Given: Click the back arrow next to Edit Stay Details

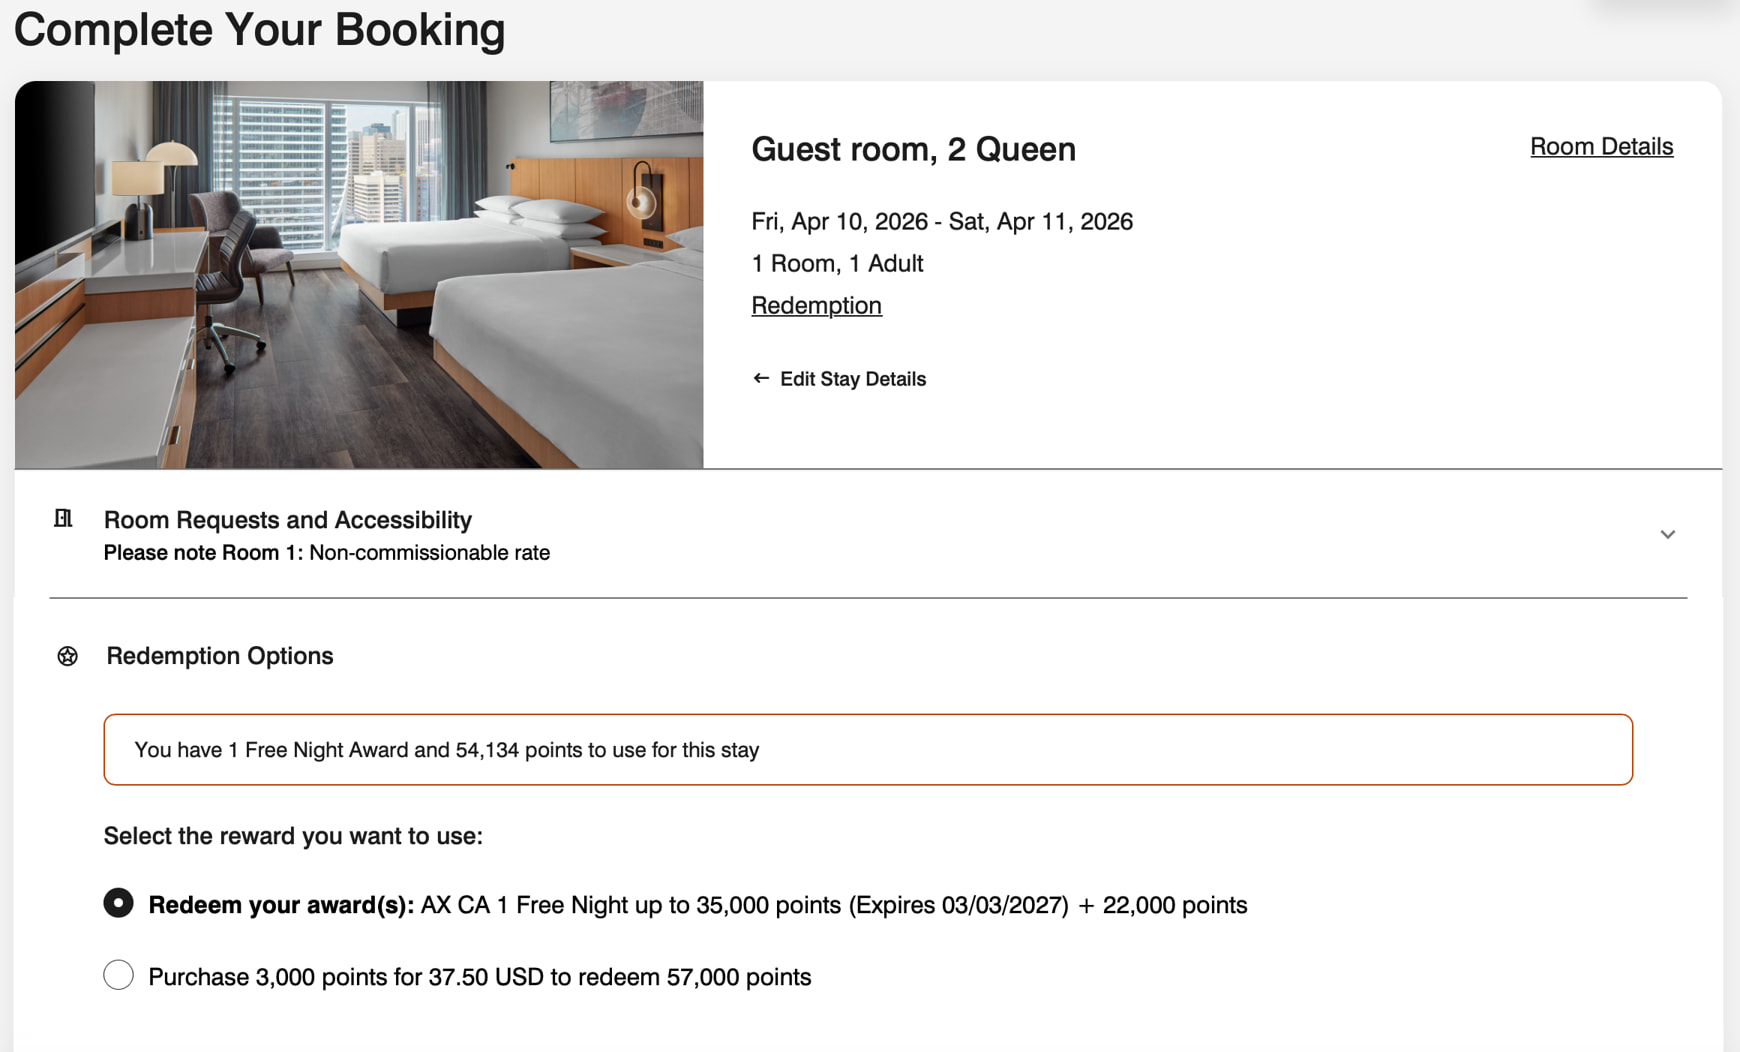Looking at the screenshot, I should (760, 378).
